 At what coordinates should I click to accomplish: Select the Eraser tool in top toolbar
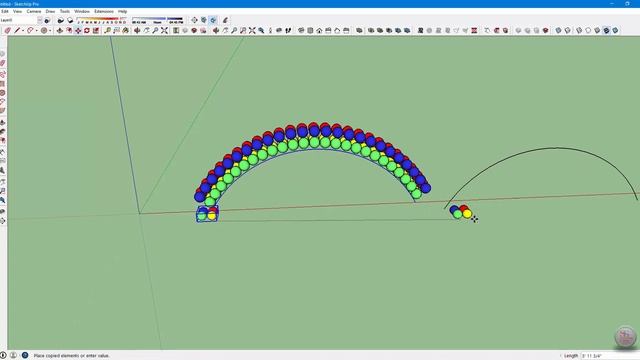pos(7,30)
